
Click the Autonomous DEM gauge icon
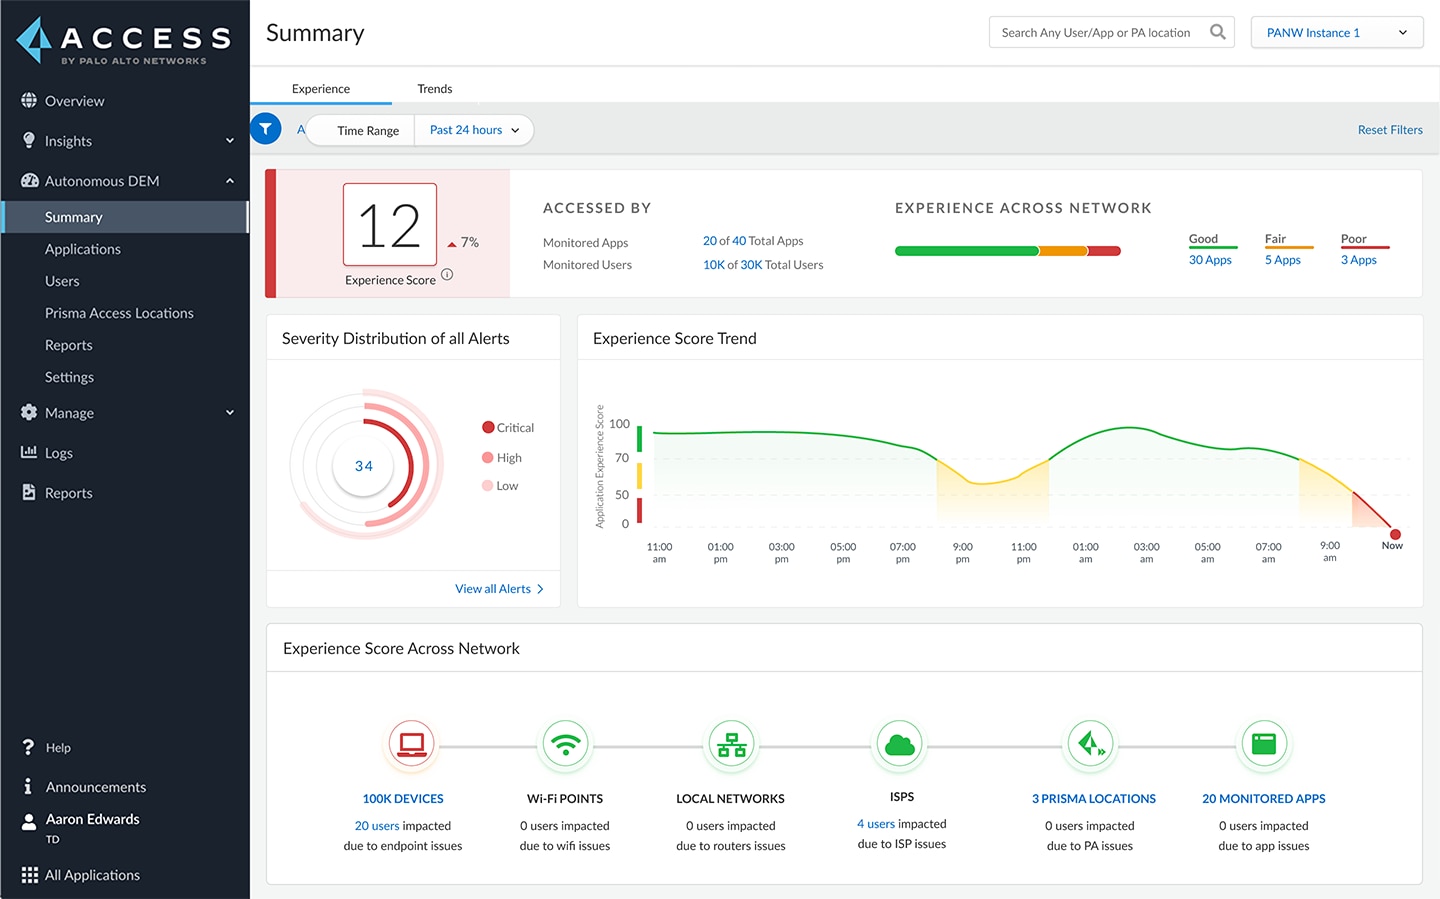point(28,180)
